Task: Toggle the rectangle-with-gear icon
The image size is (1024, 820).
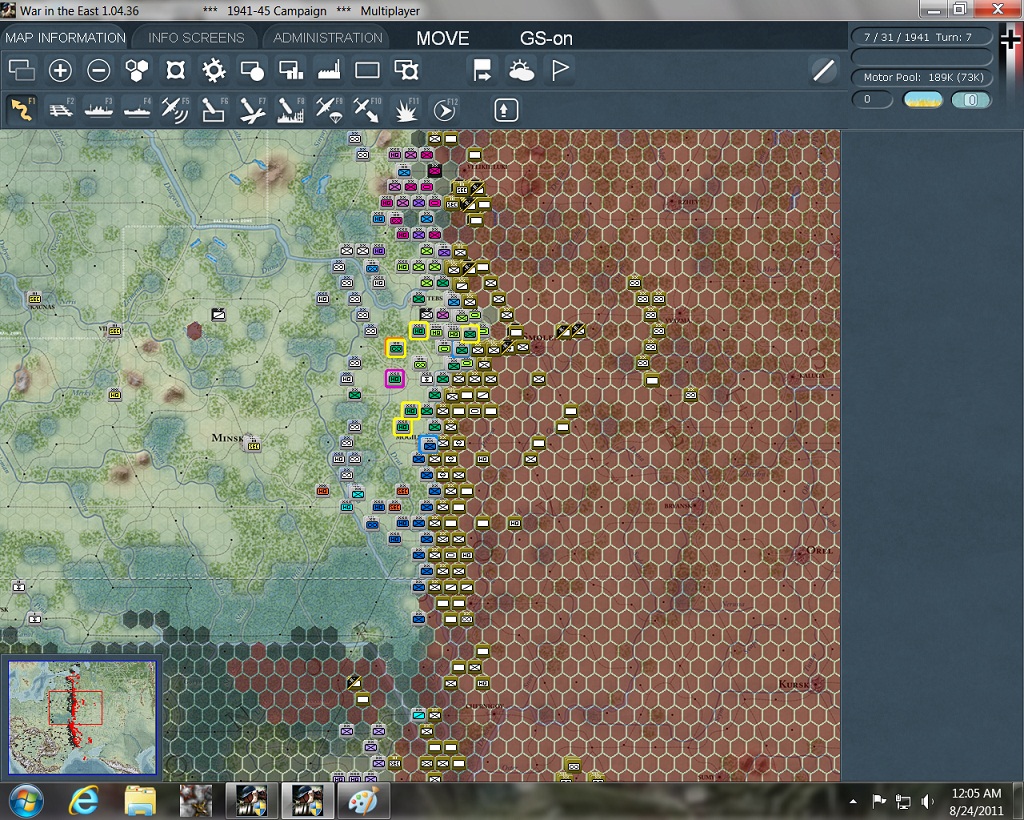Action: pos(406,70)
